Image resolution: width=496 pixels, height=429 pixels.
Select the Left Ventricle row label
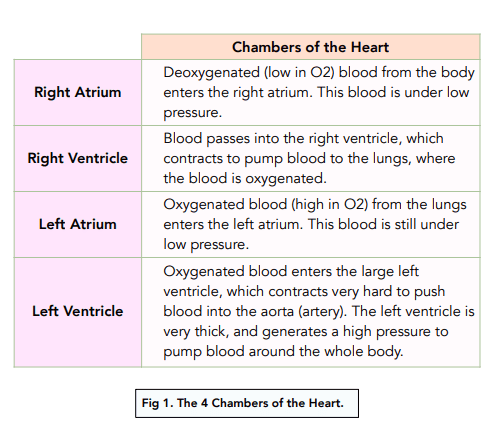[x=78, y=312]
